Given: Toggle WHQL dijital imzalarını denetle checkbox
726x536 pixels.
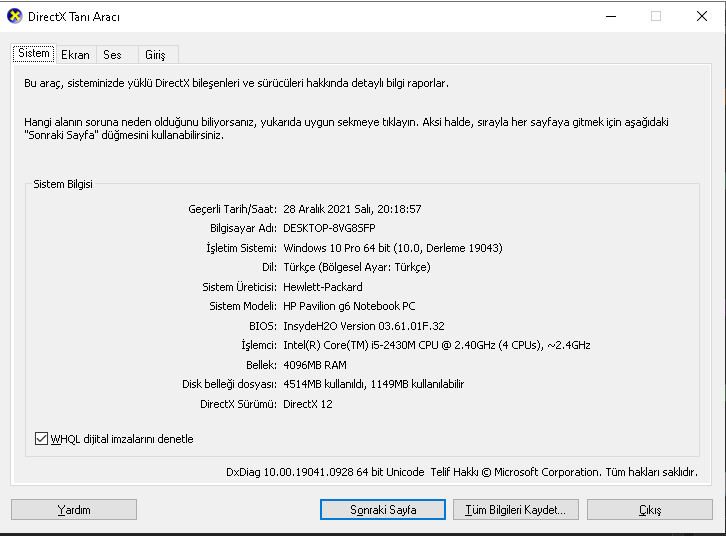Looking at the screenshot, I should [x=41, y=438].
